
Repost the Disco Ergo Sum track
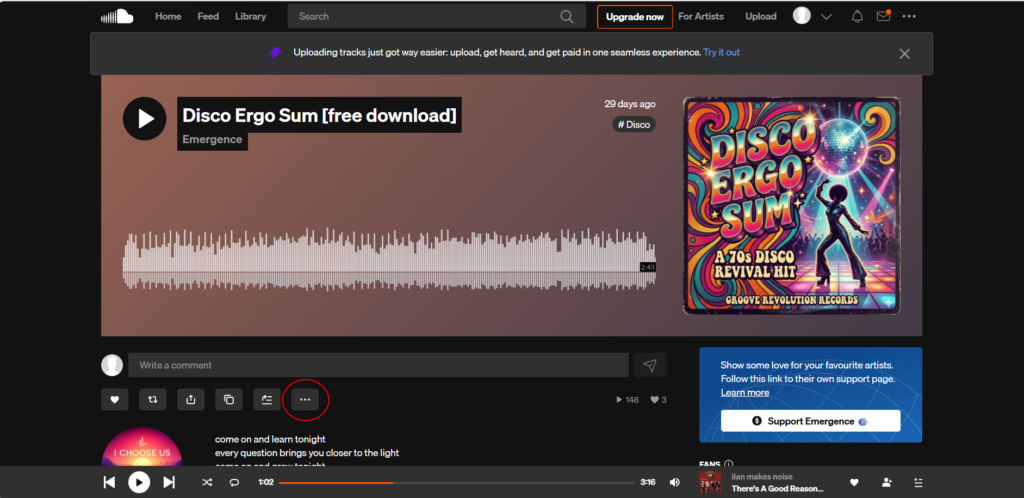[x=152, y=400]
